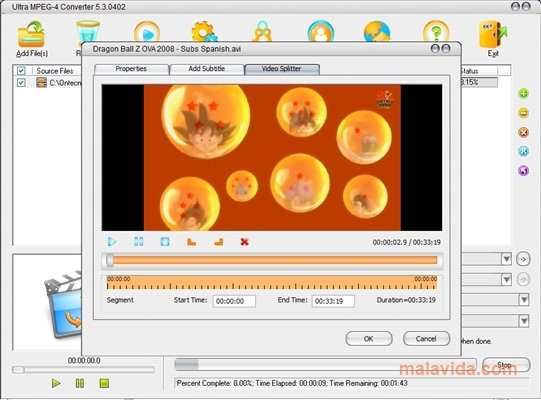Expand the second dropdown in main window

tap(506, 279)
